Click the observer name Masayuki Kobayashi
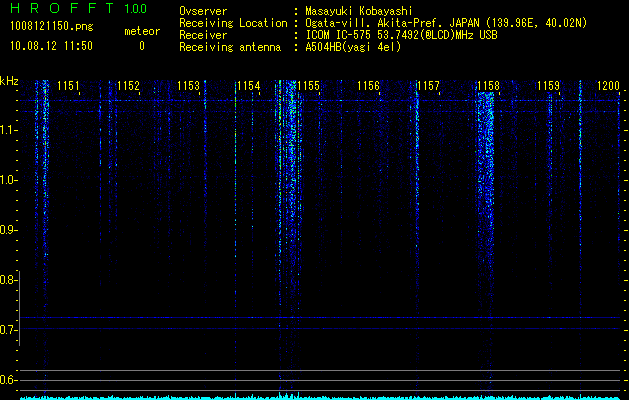Image resolution: width=629 pixels, height=400 pixels. point(359,11)
